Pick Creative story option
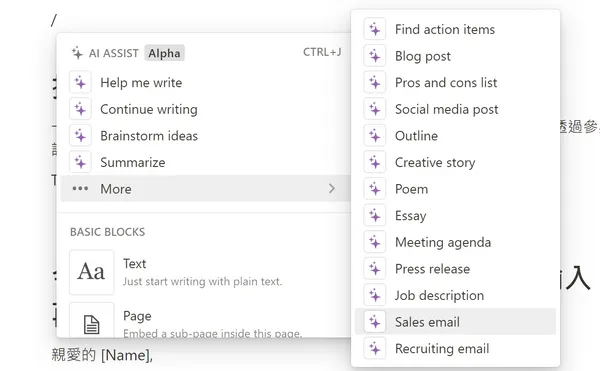Screen dimensions: 600x371 [x=455, y=162]
